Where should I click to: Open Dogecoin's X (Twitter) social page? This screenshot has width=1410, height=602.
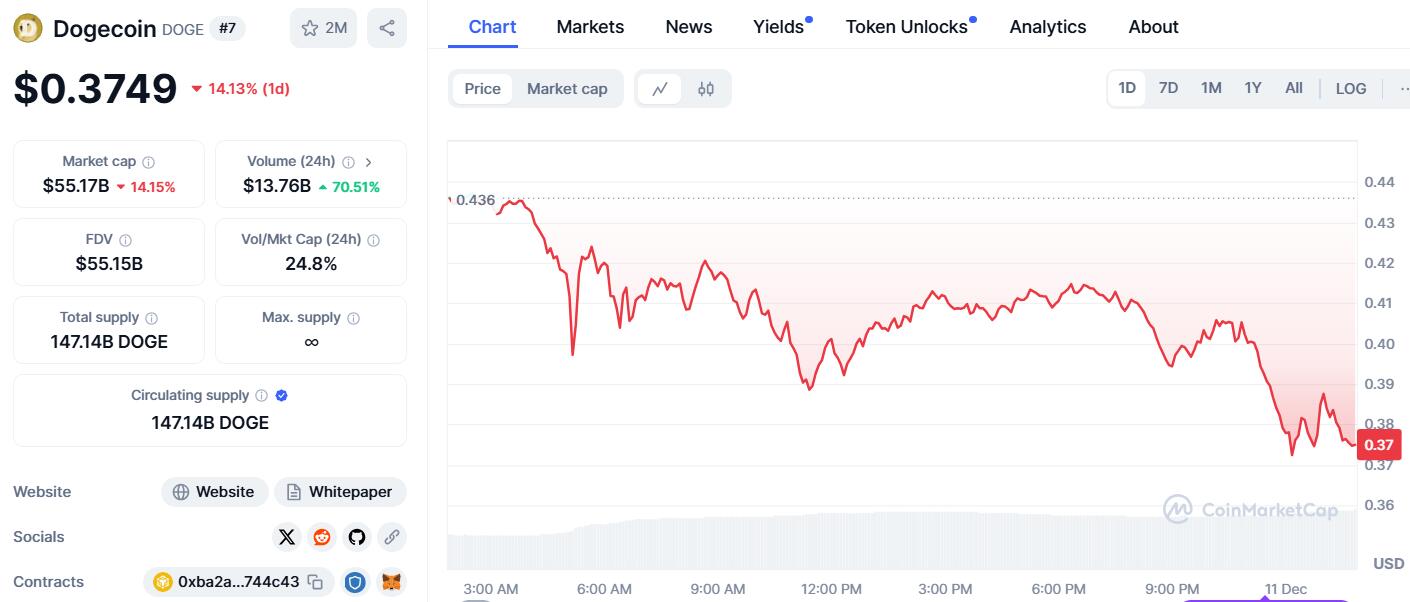pyautogui.click(x=287, y=537)
